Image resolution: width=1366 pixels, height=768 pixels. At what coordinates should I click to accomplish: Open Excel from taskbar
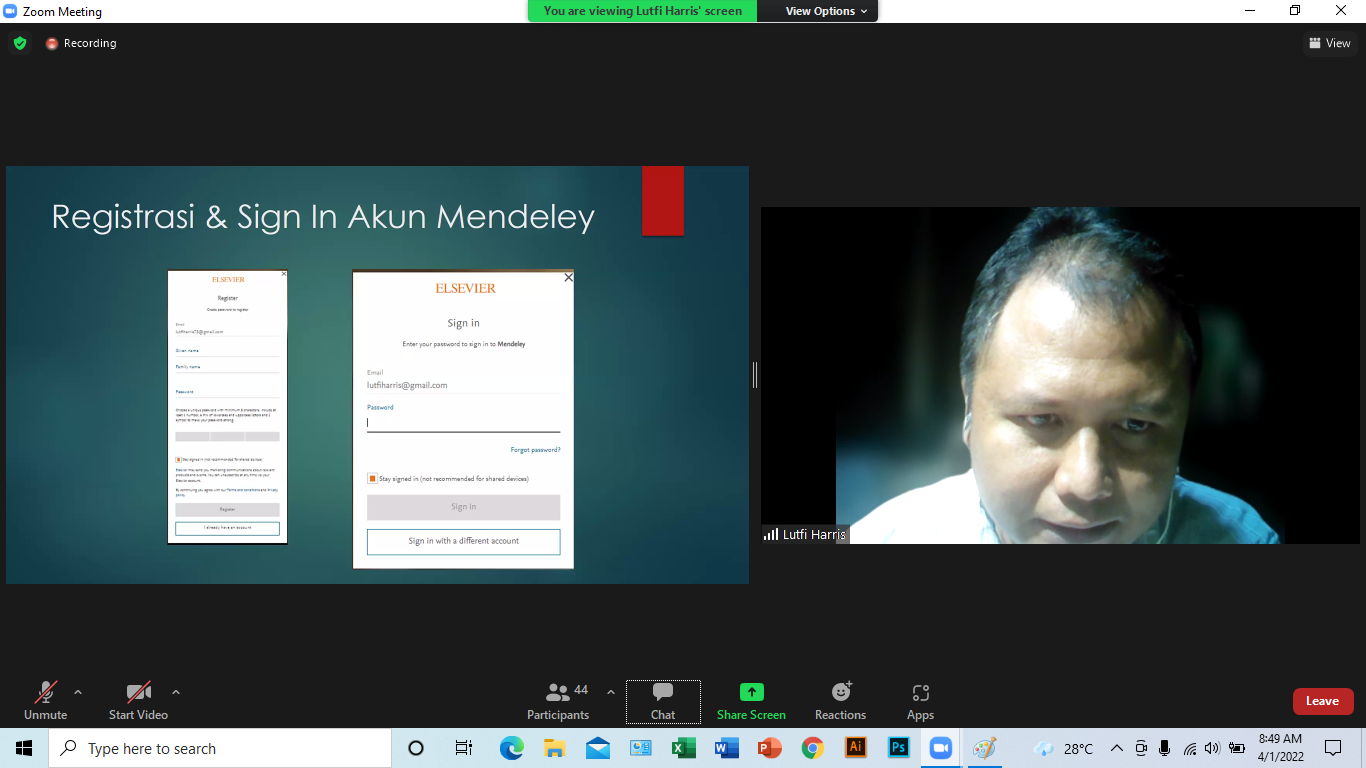pyautogui.click(x=684, y=748)
